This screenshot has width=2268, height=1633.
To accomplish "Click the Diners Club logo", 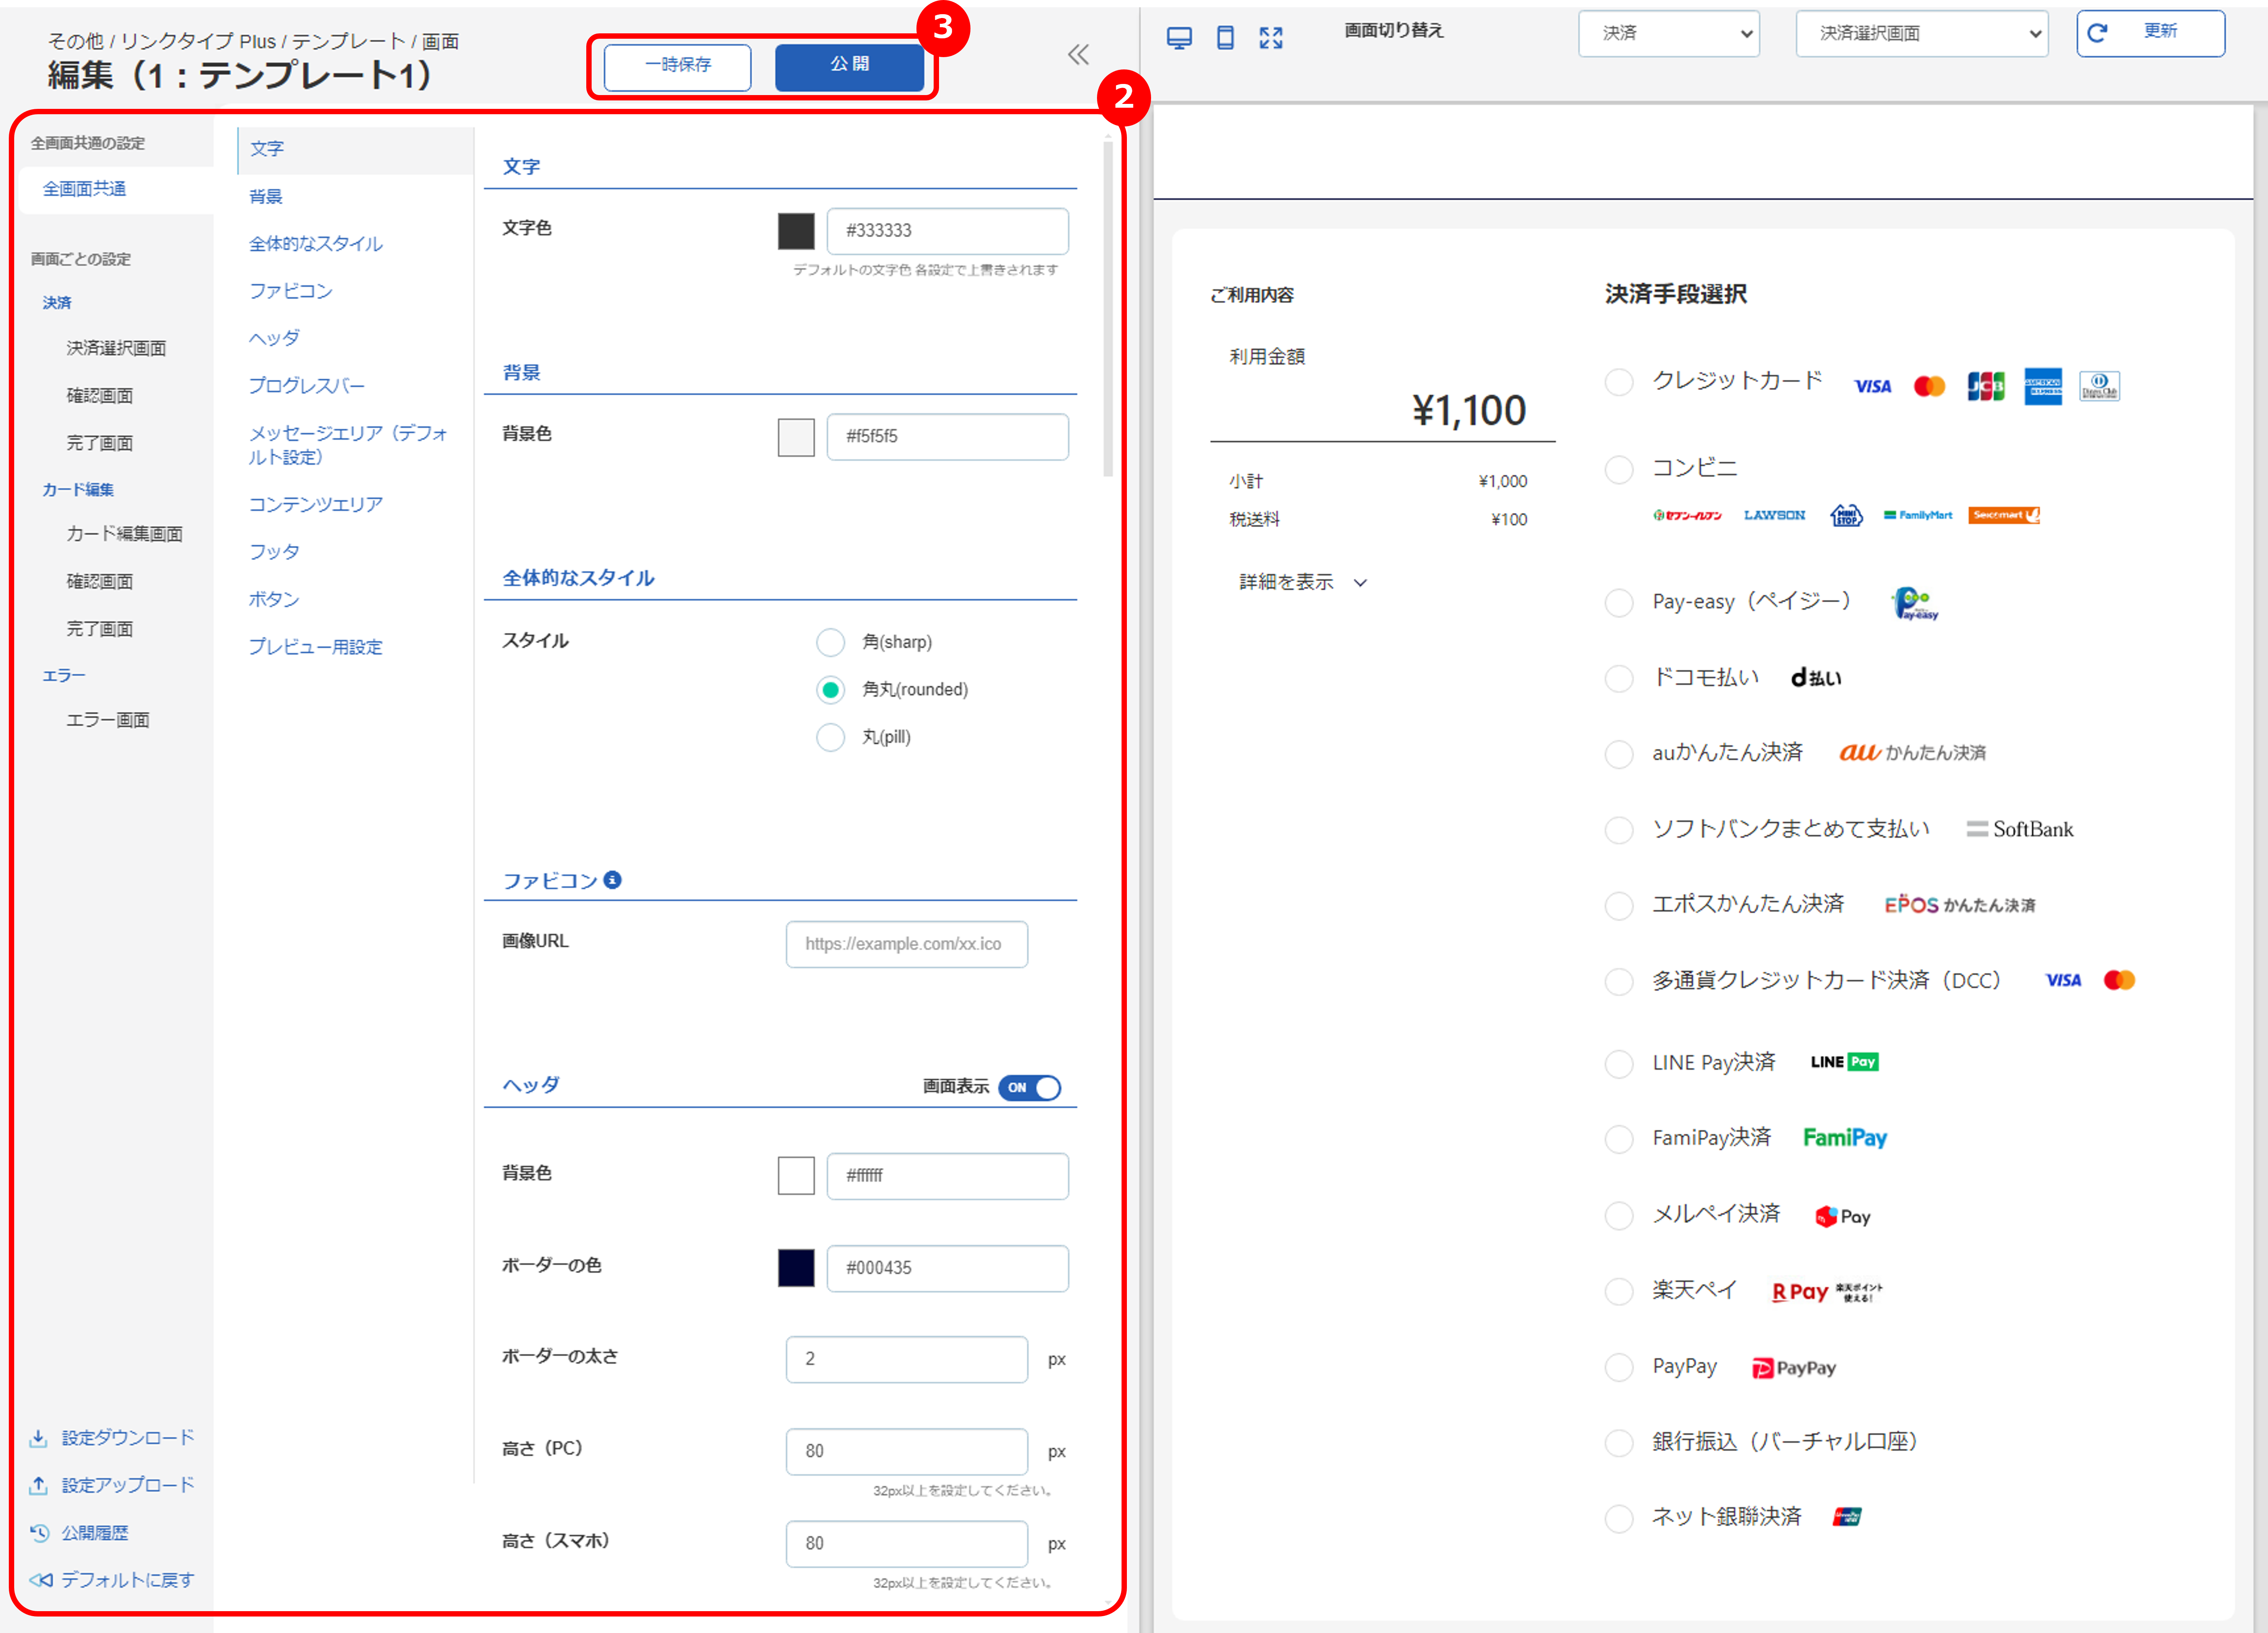I will (x=2099, y=386).
